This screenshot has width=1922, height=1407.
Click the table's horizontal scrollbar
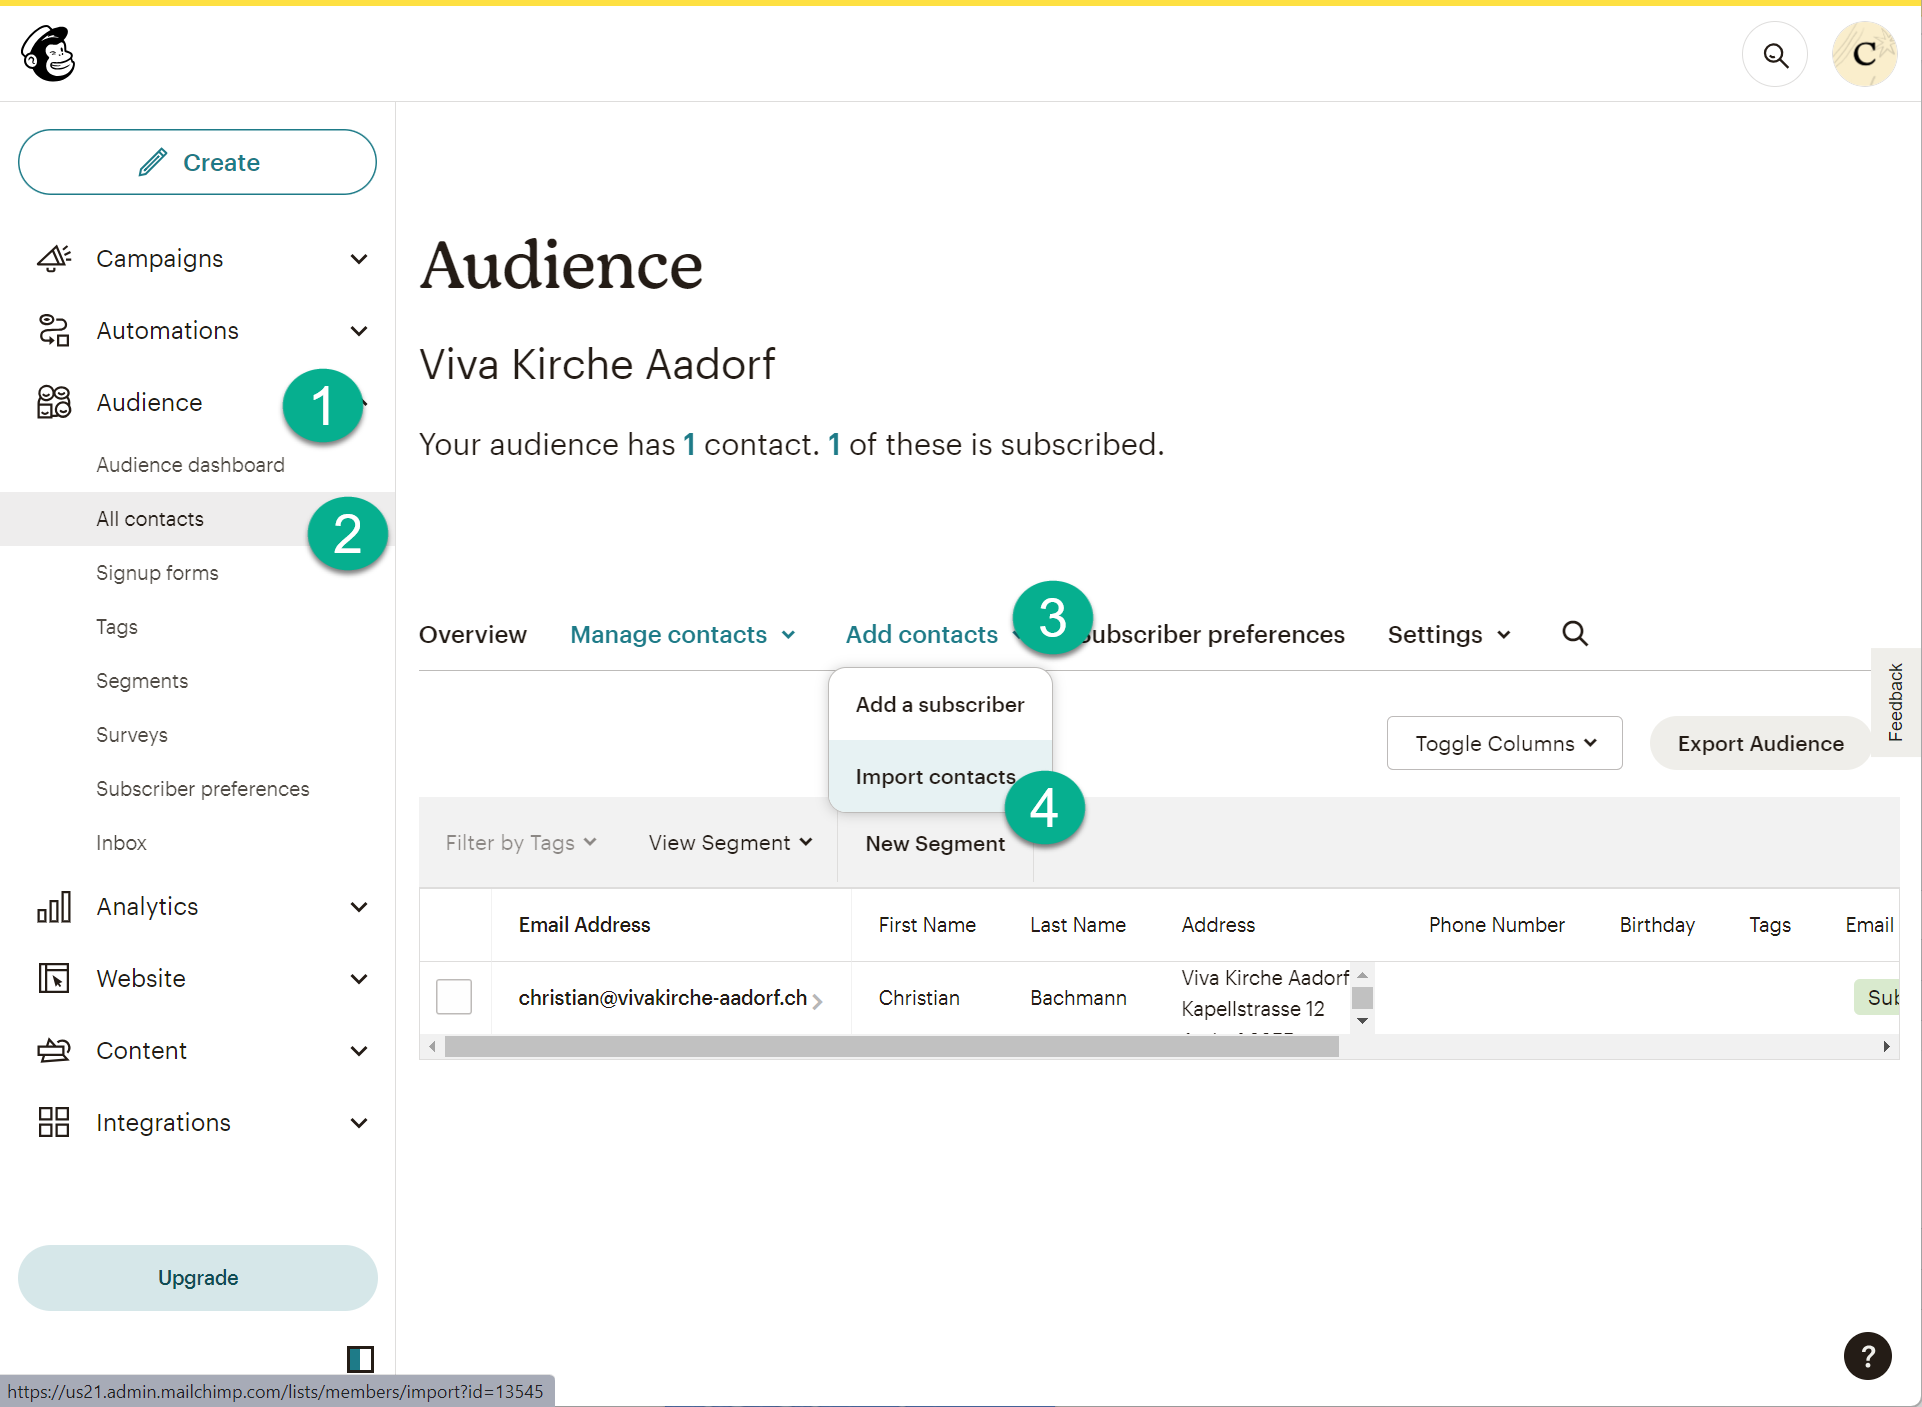890,1047
